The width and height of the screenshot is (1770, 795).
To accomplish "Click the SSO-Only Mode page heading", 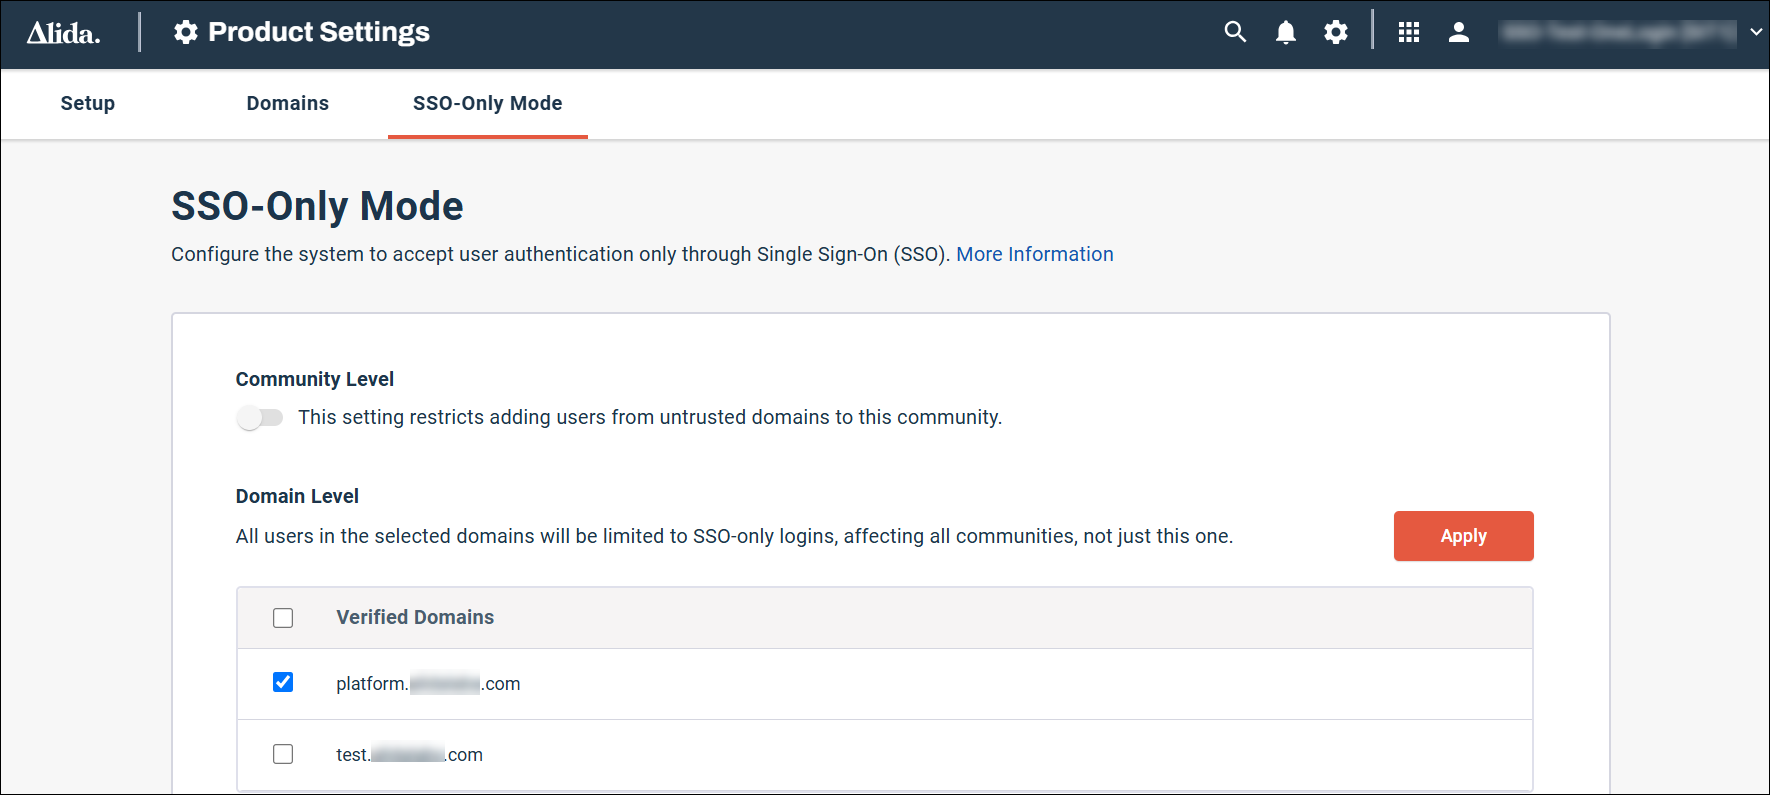I will (x=317, y=206).
